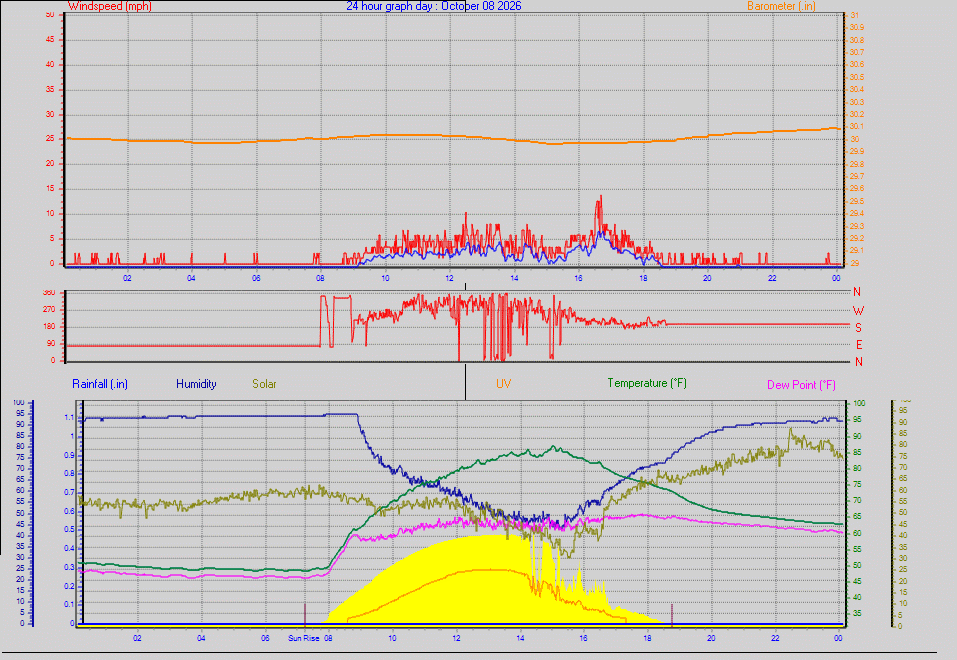Click the sunrise marker line above Sun Rise
The image size is (957, 660).
tap(305, 614)
